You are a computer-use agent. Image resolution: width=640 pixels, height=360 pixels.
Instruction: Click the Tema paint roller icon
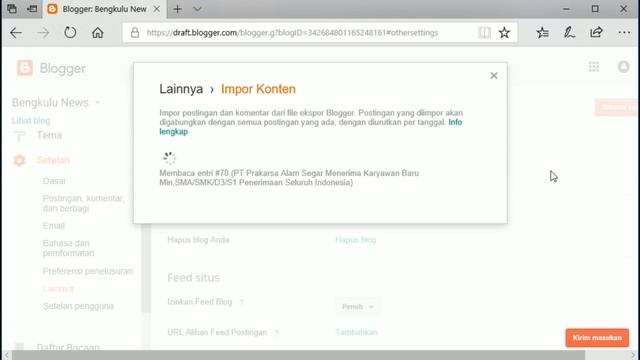point(19,136)
